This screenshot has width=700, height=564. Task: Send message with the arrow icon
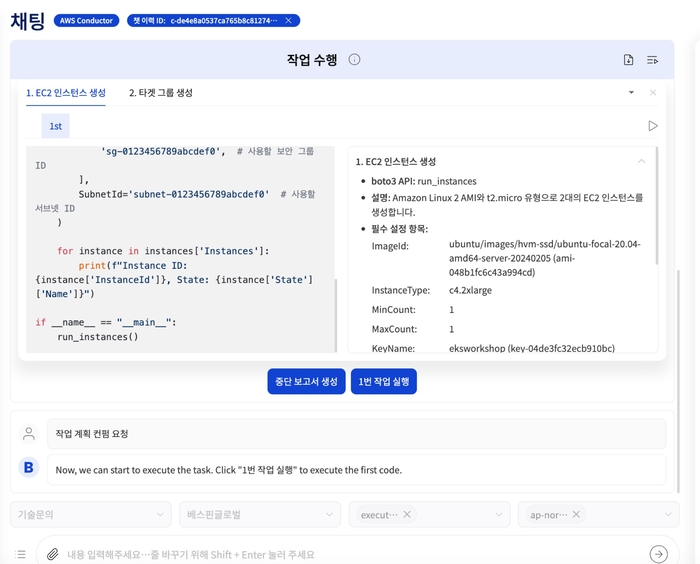click(658, 554)
